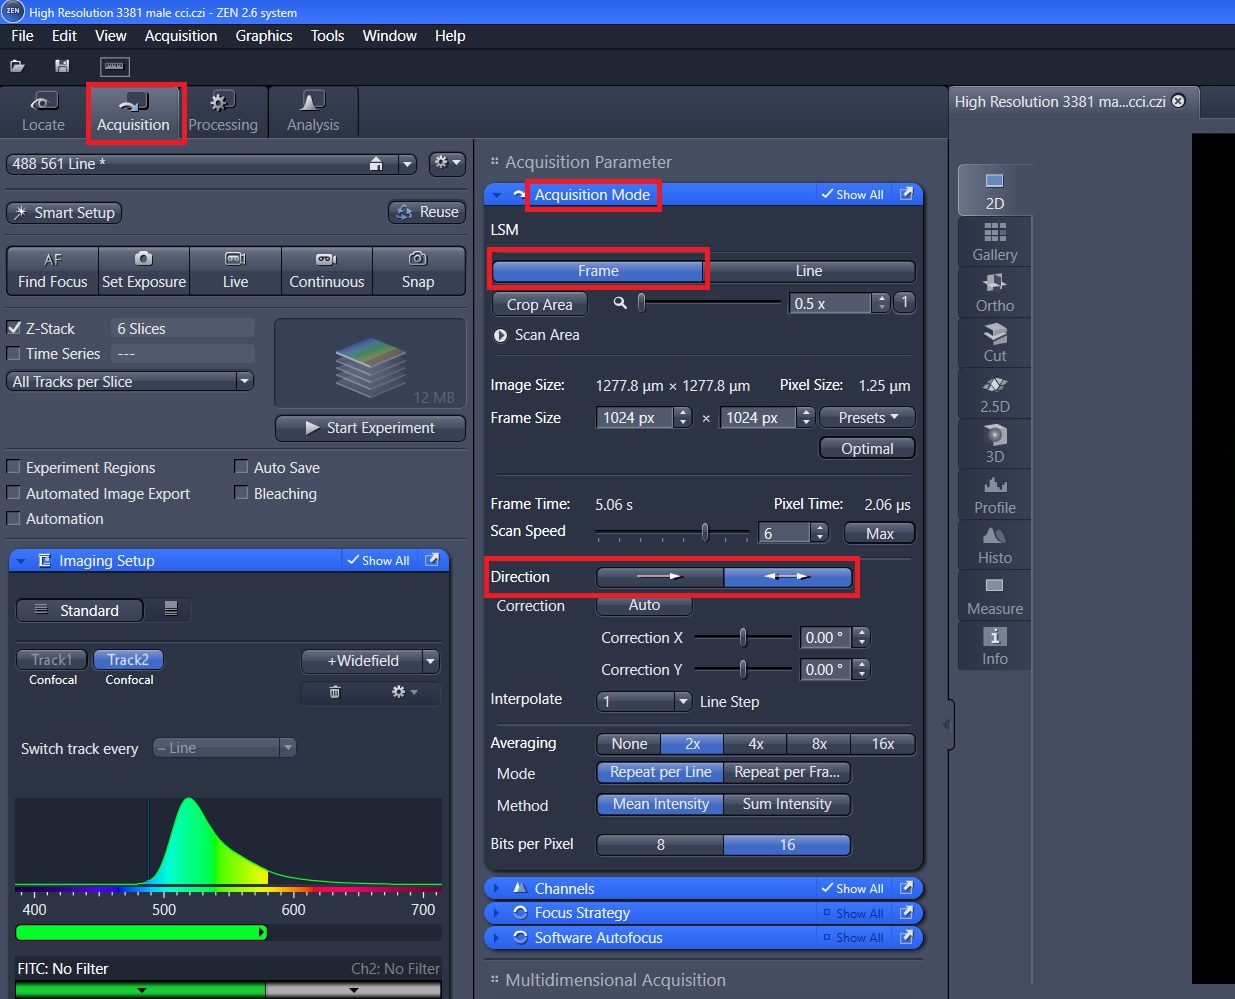Image resolution: width=1235 pixels, height=999 pixels.
Task: Disable the Z-Stack checkbox
Action: [14, 328]
